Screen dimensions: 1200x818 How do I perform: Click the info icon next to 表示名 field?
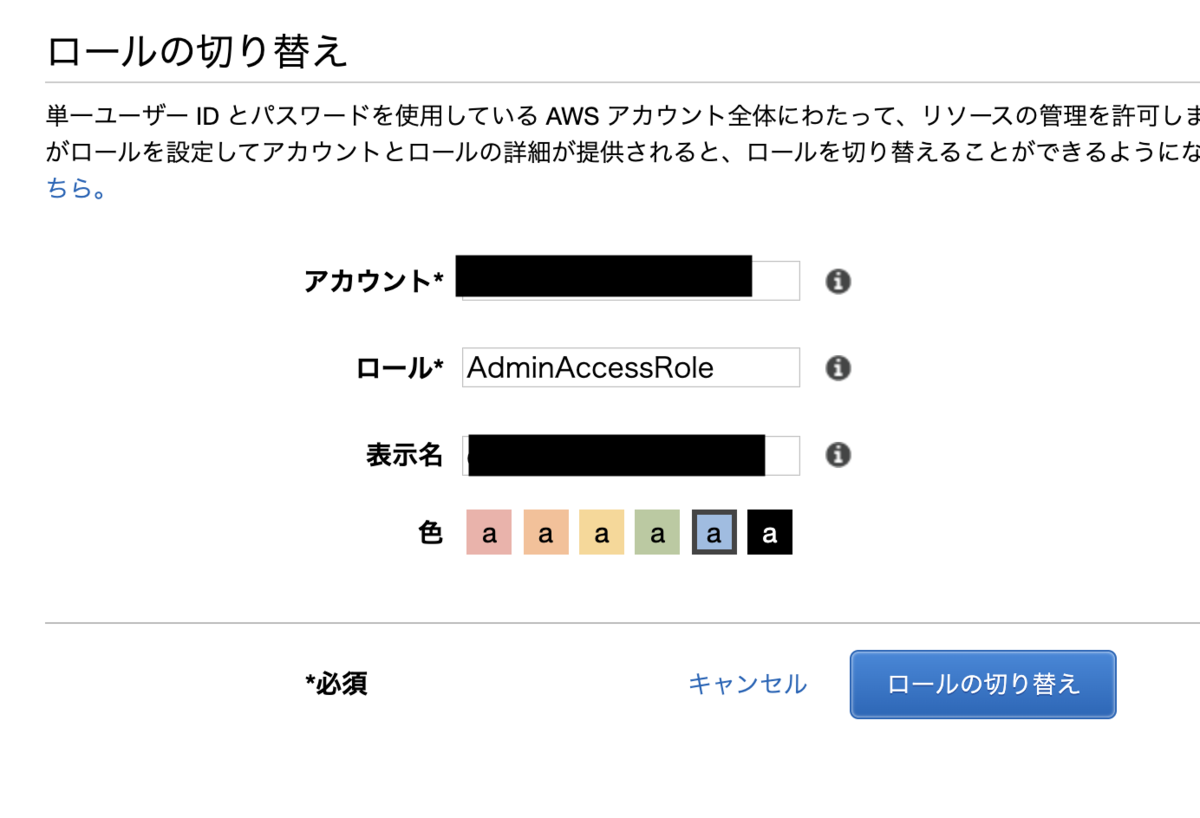tap(838, 455)
